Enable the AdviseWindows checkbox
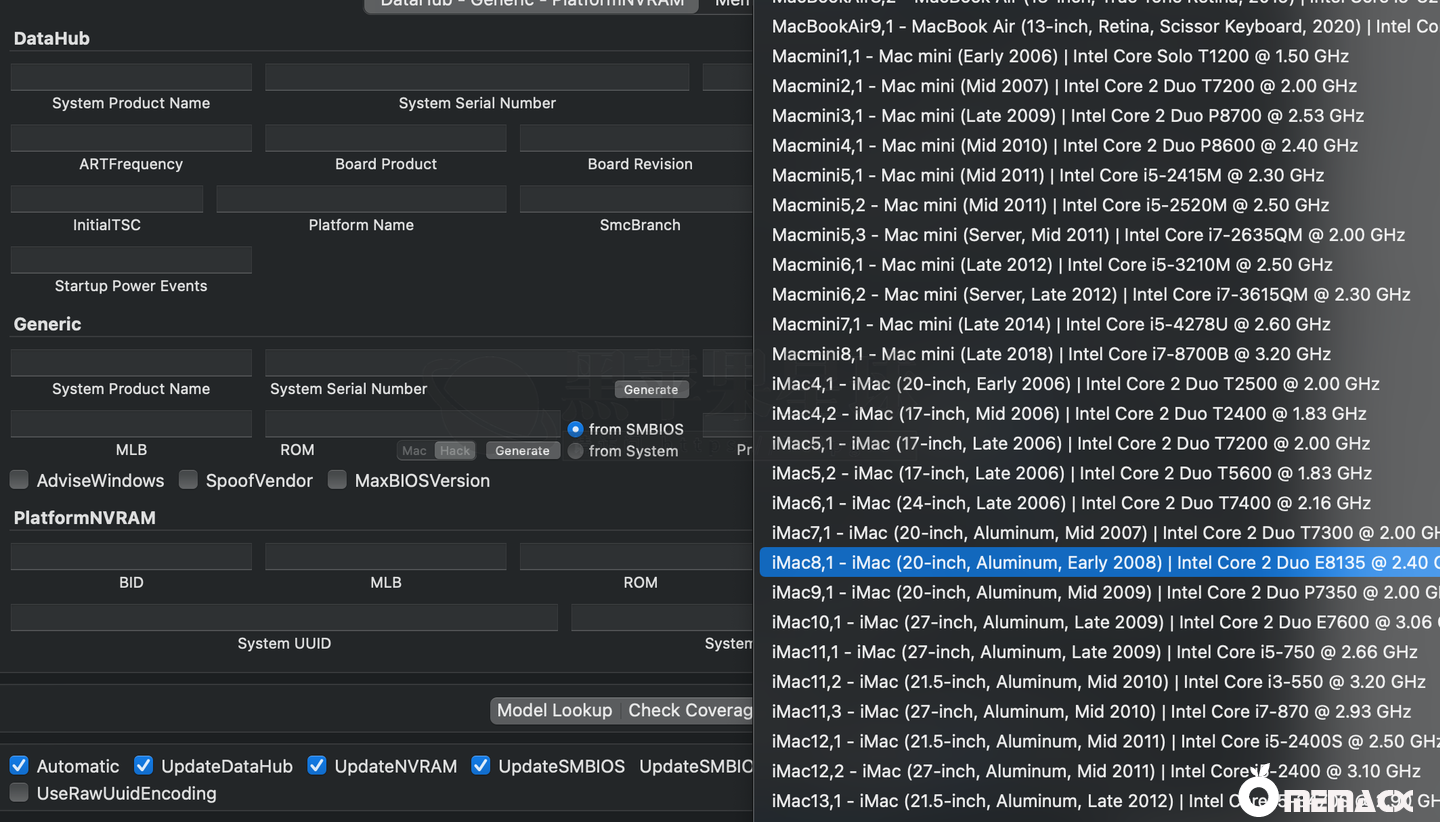 pyautogui.click(x=19, y=480)
